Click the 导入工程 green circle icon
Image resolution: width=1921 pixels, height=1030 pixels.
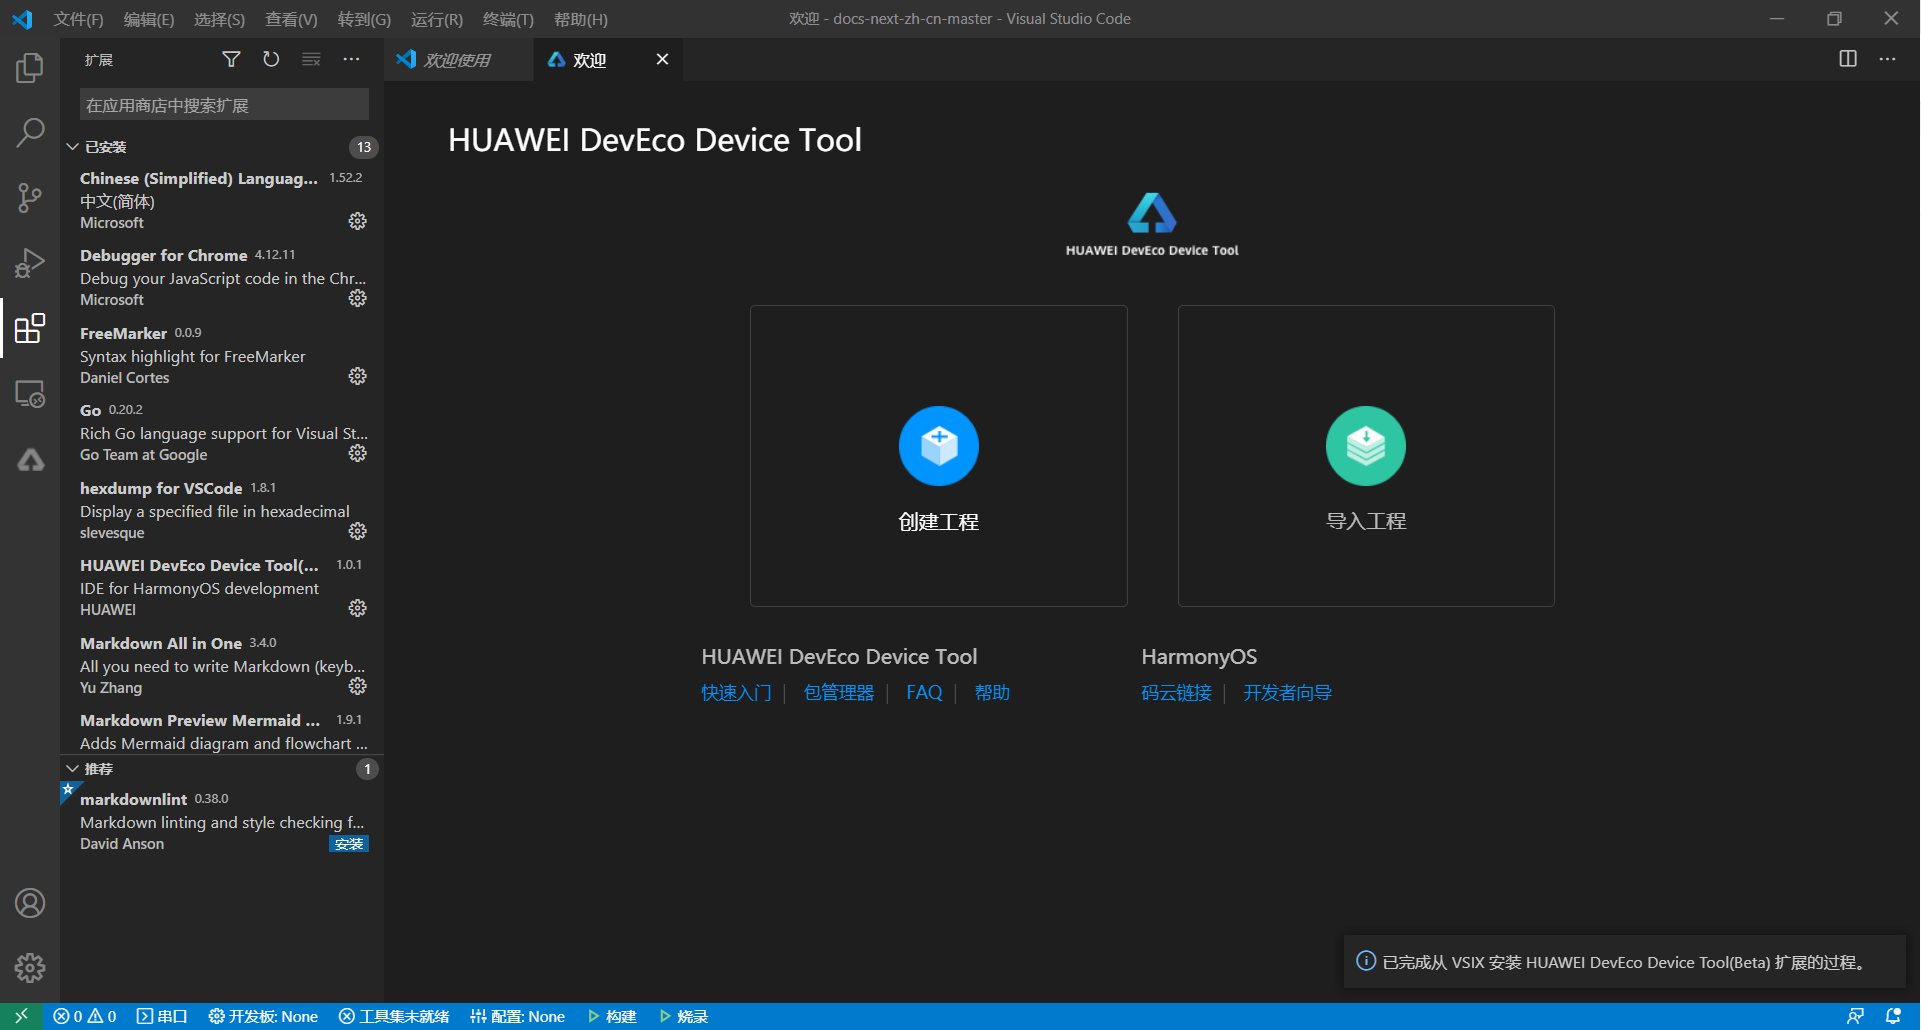[x=1365, y=446]
